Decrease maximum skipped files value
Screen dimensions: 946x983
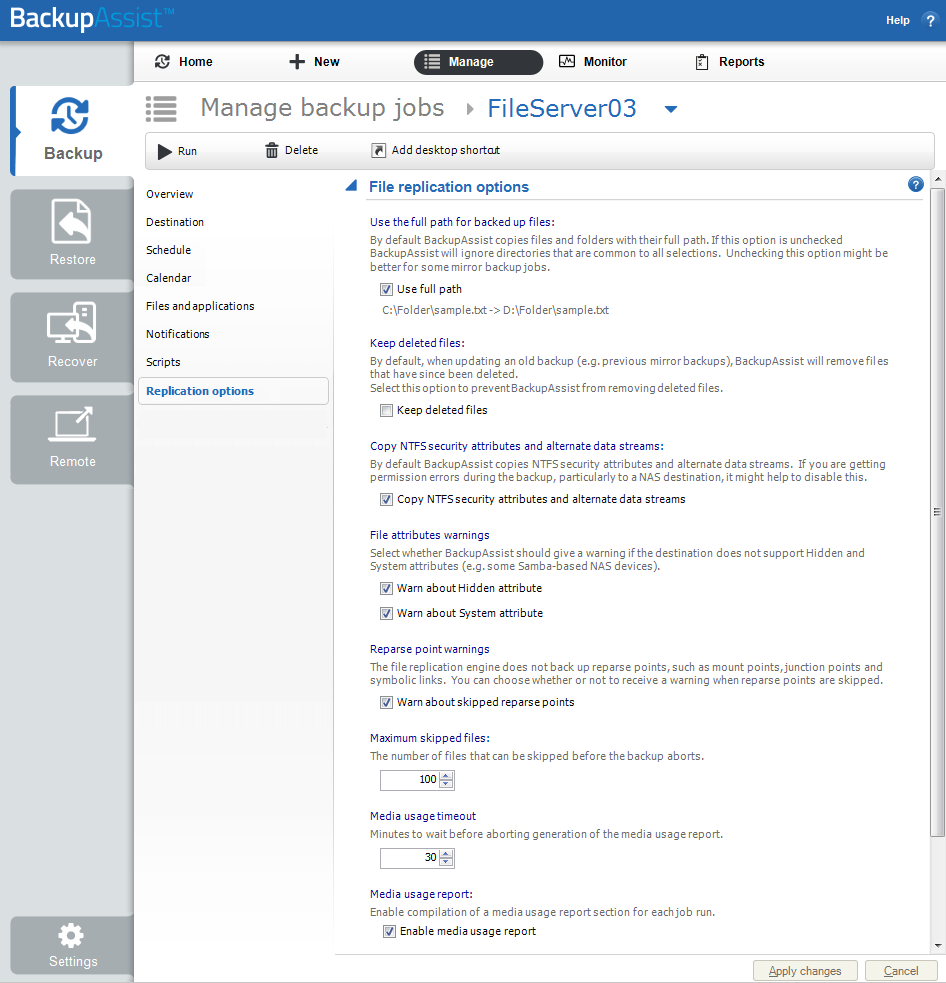coord(446,784)
